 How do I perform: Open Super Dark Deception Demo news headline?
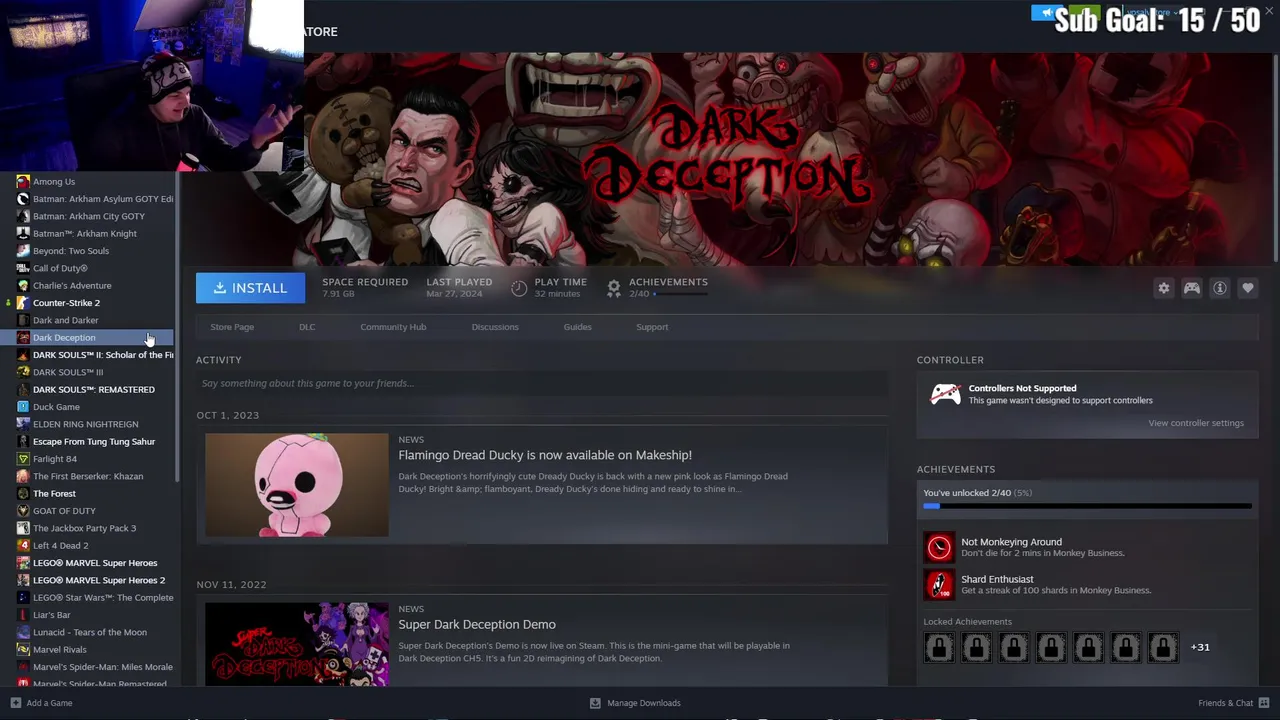477,624
